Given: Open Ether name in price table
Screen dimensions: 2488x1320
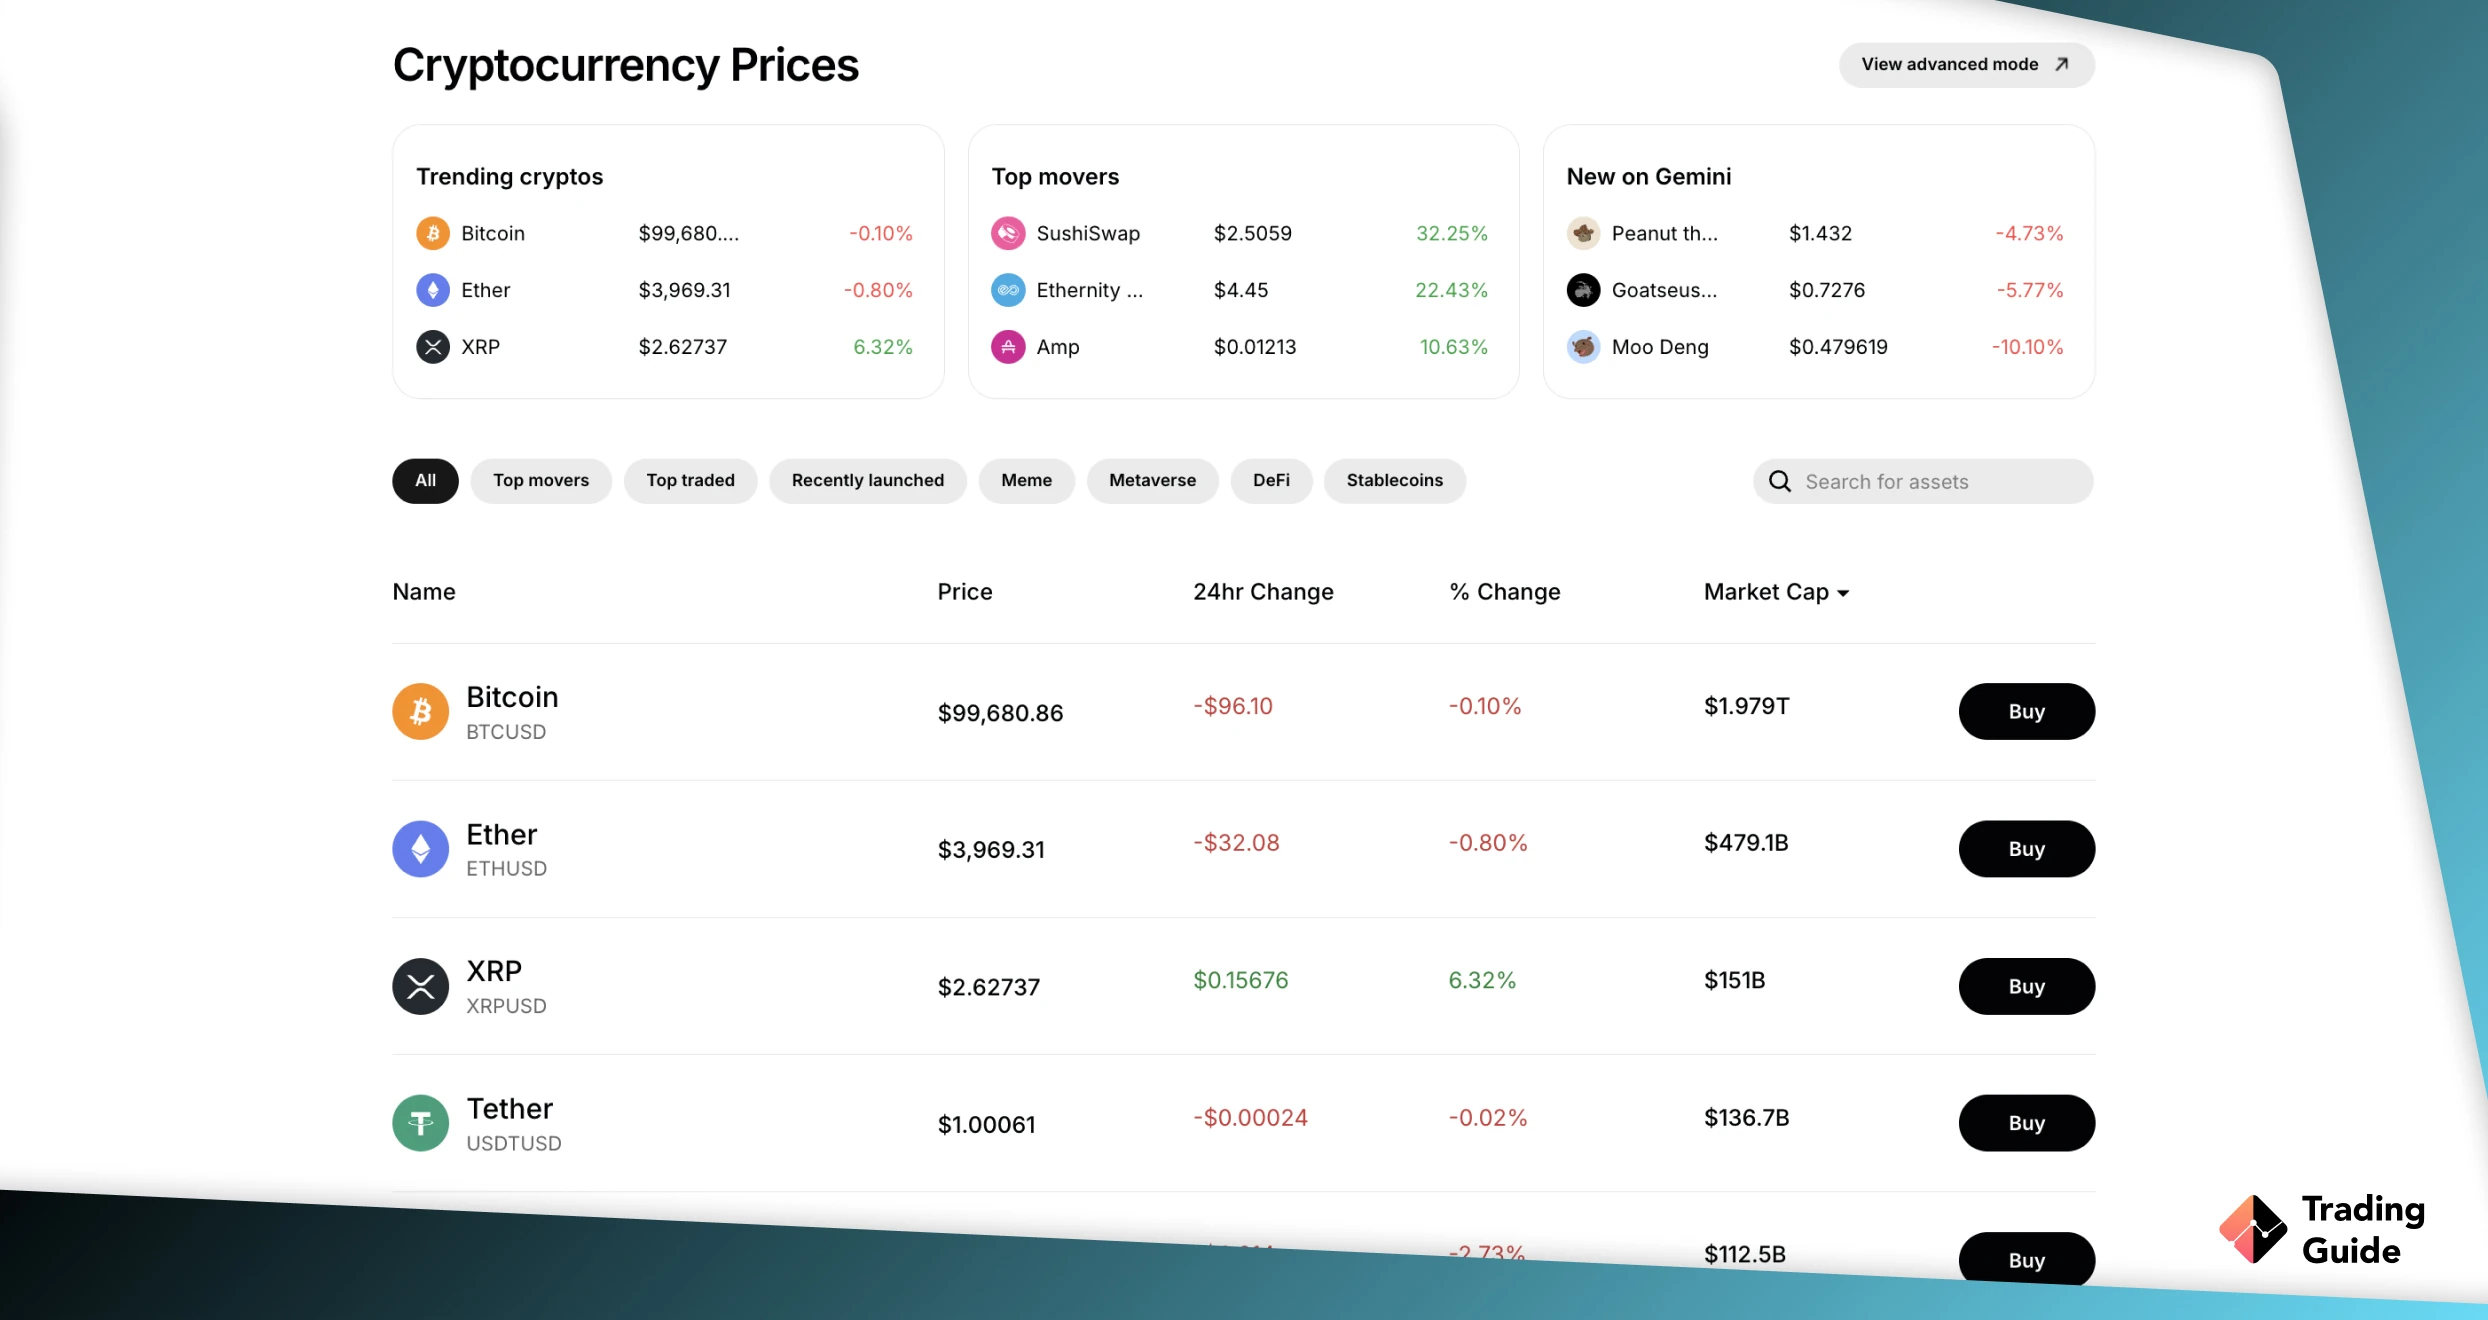Looking at the screenshot, I should (x=502, y=835).
